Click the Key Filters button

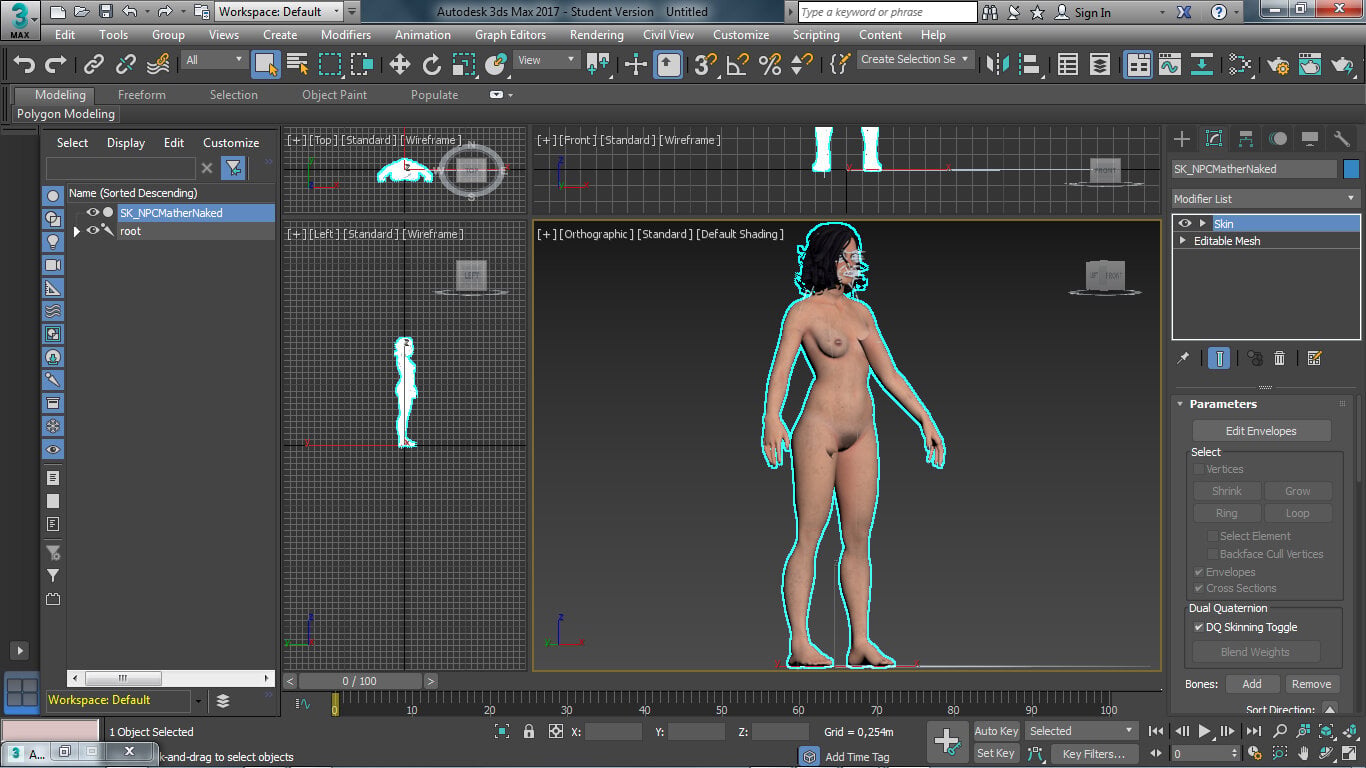[x=1093, y=753]
